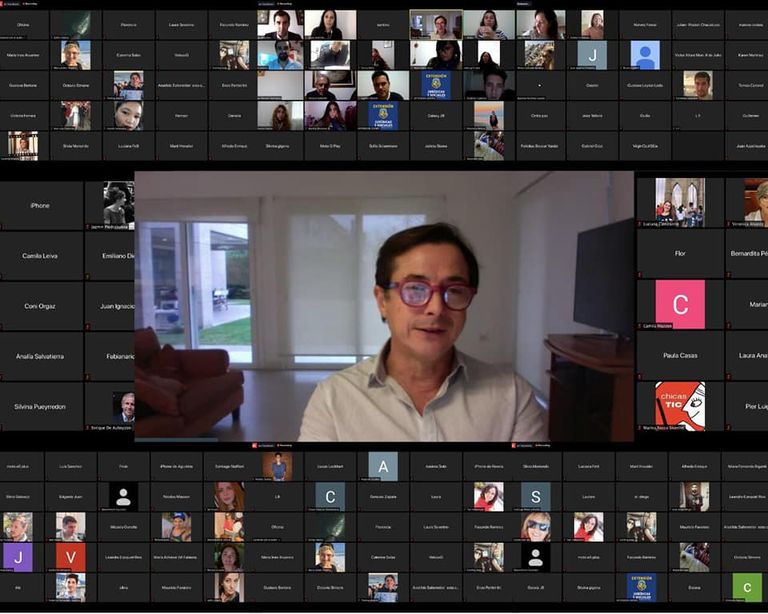Select the Paula Casas participant tile
768x614 pixels.
pos(680,355)
